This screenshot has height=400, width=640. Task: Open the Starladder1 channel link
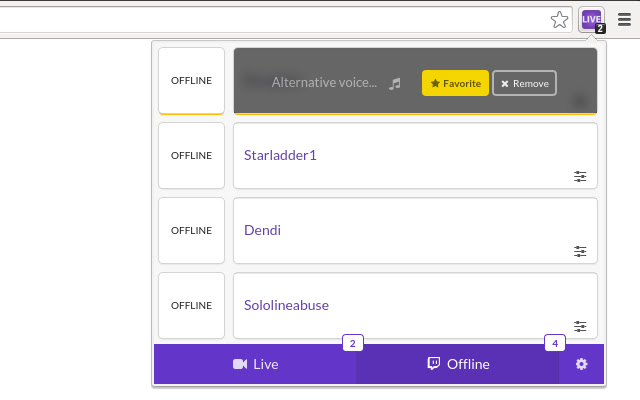(x=280, y=155)
